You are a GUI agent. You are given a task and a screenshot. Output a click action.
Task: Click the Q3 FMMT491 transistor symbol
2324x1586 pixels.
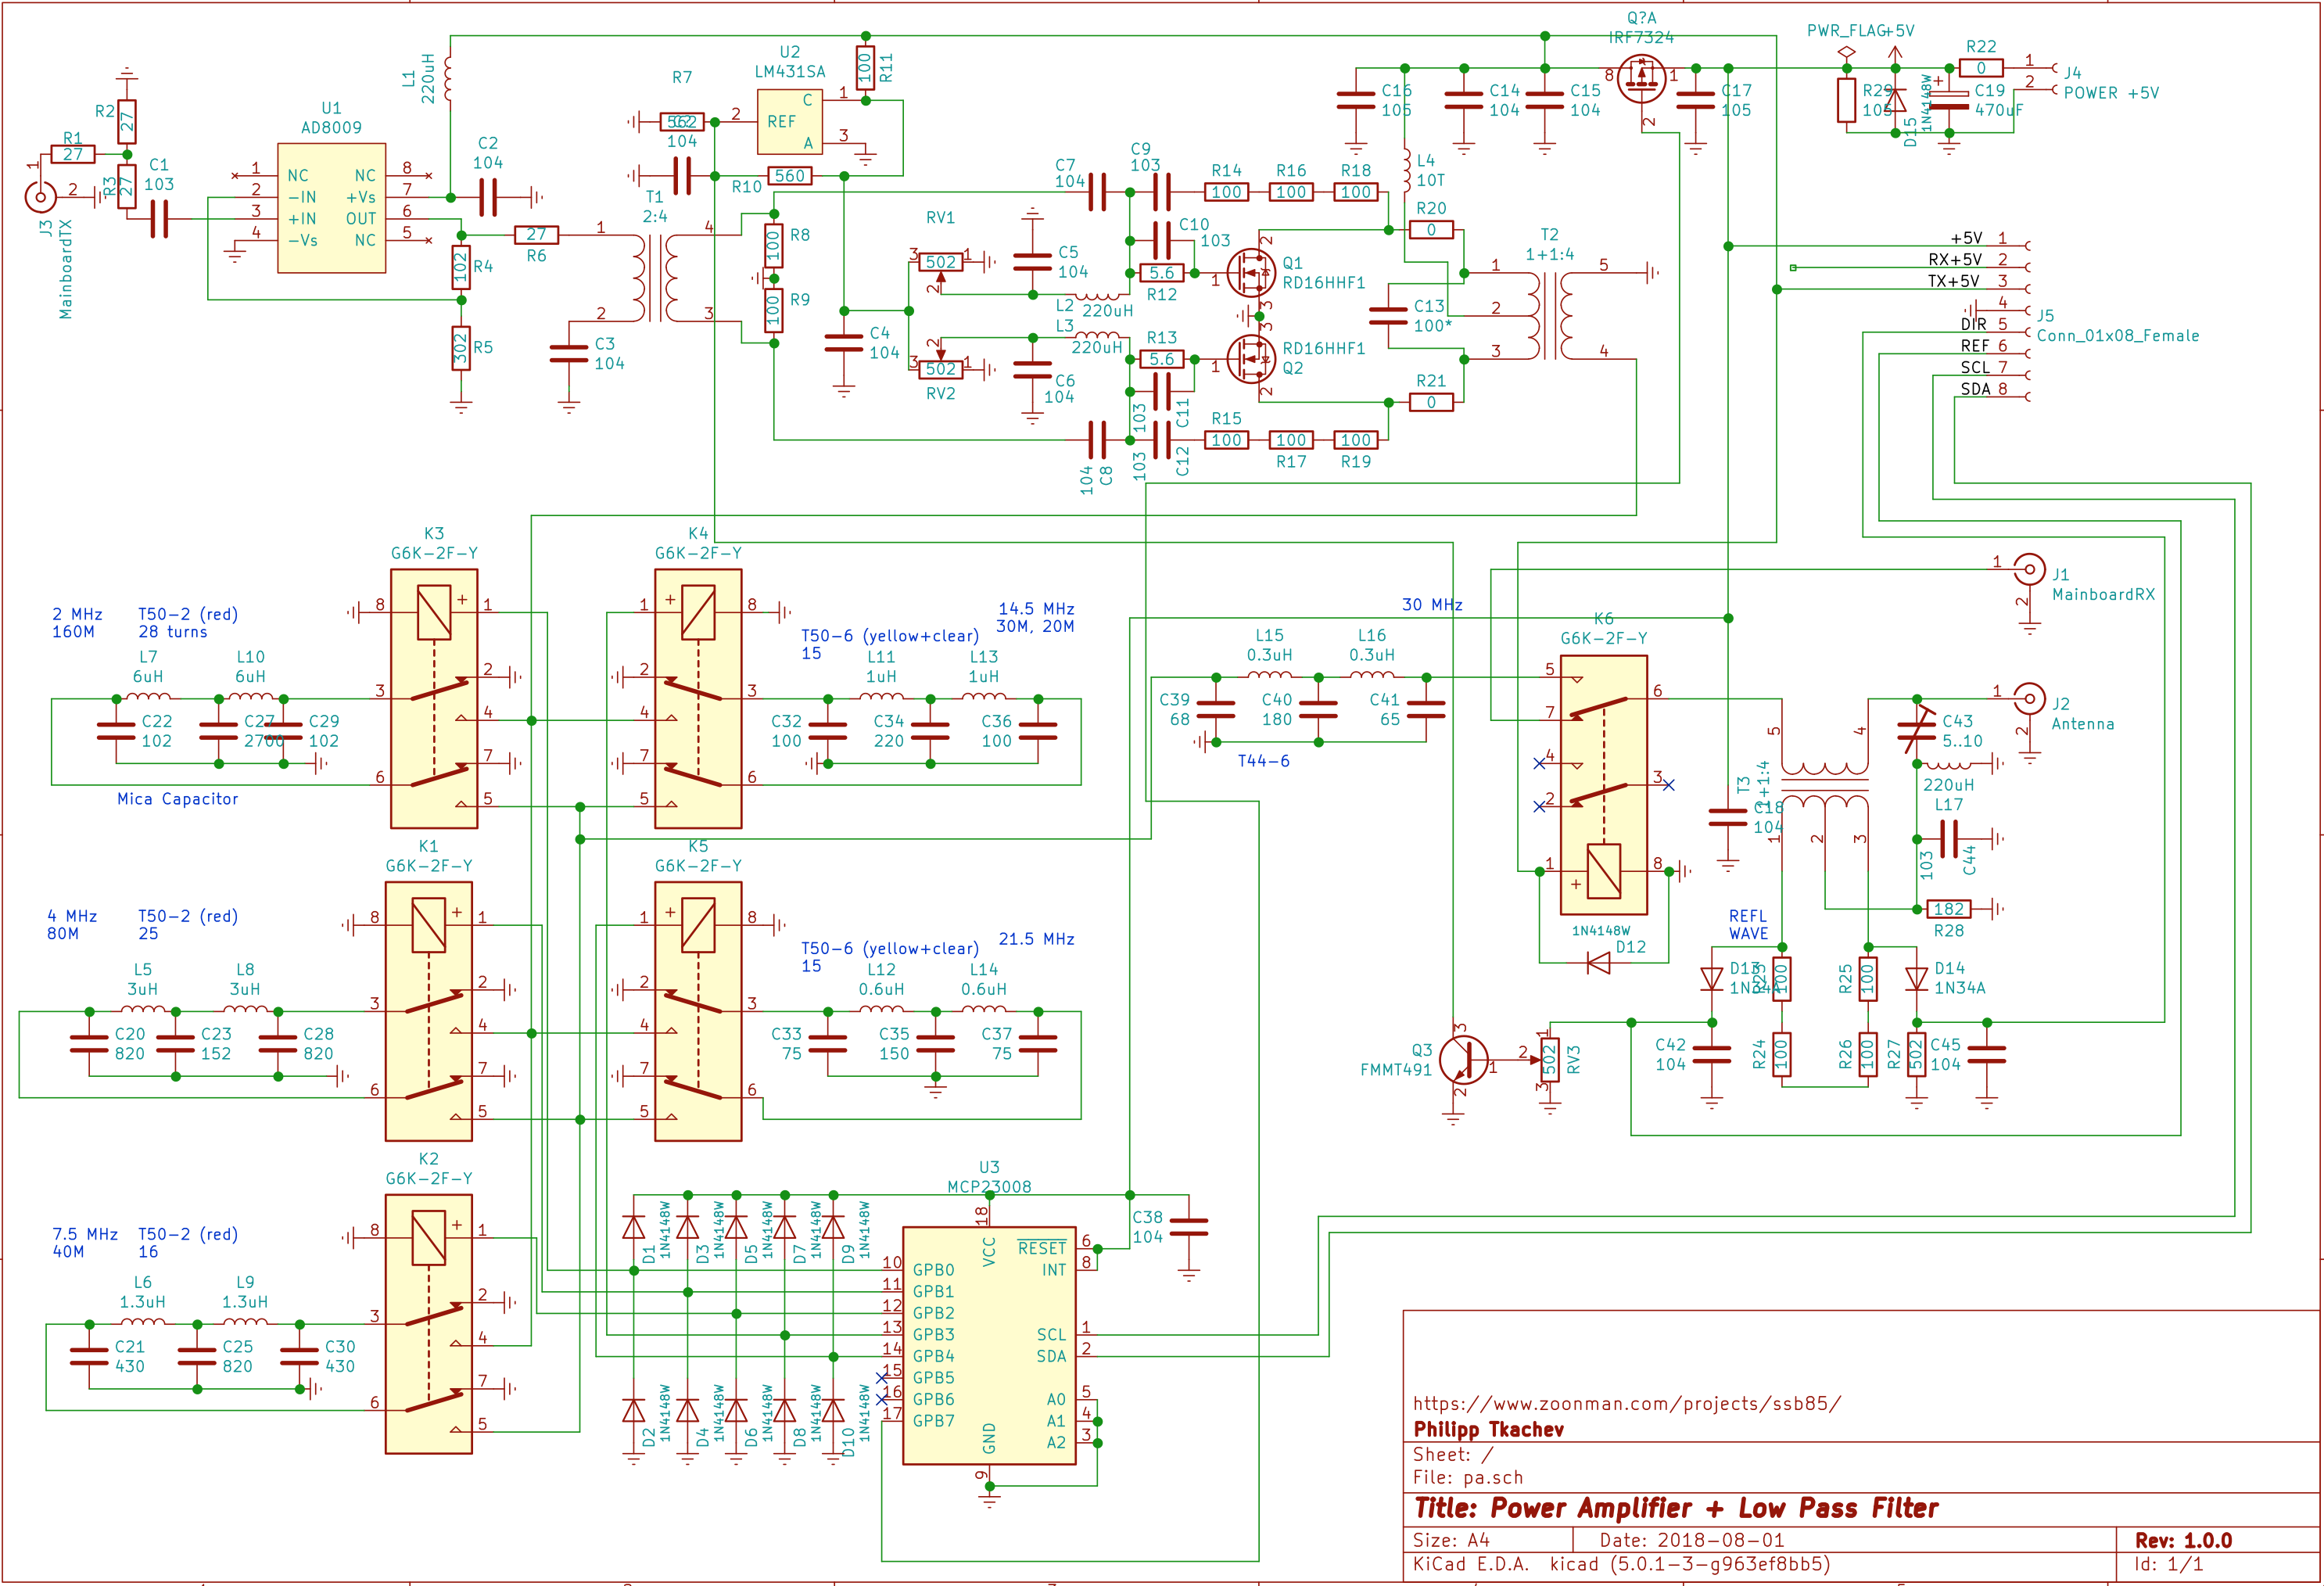(1463, 1059)
